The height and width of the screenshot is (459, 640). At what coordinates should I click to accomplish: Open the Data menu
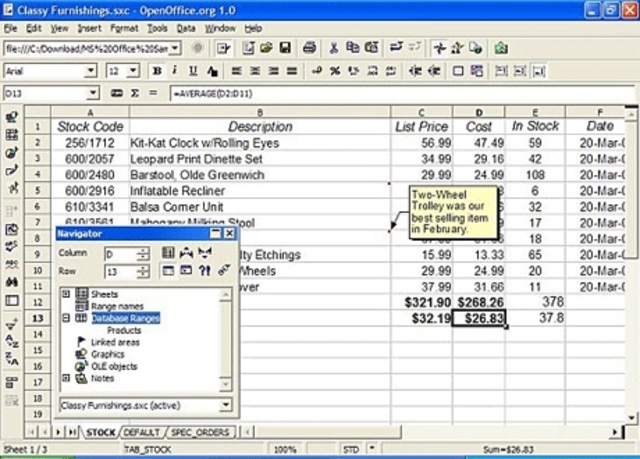[186, 28]
